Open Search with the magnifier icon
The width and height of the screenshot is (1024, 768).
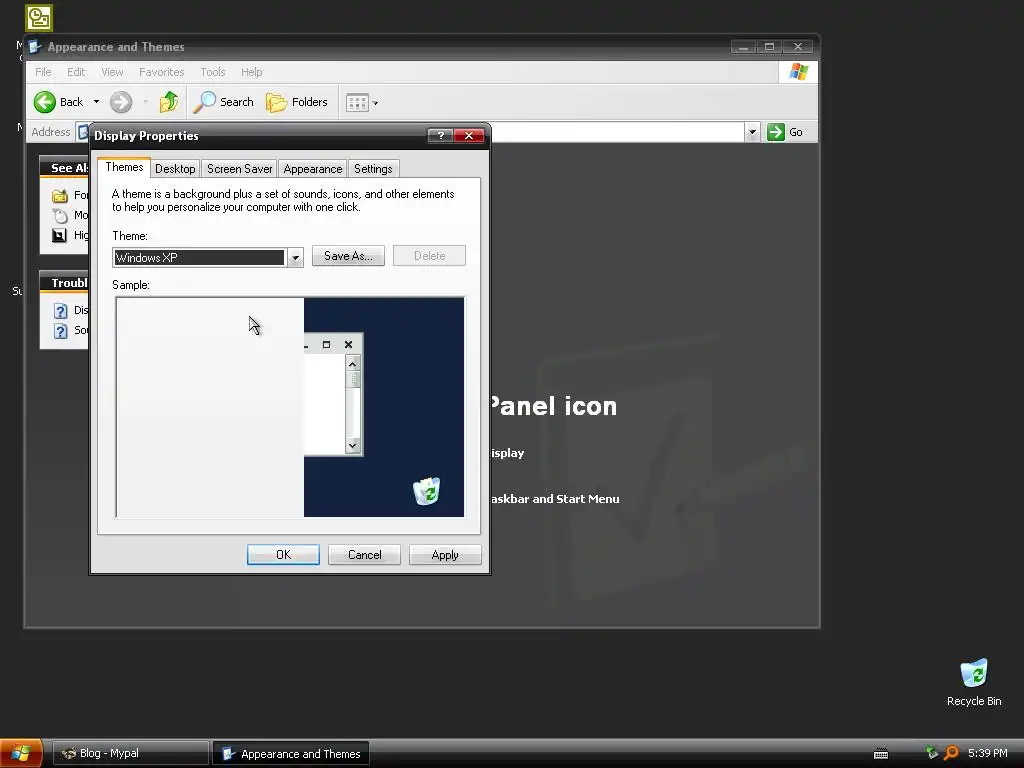point(204,102)
